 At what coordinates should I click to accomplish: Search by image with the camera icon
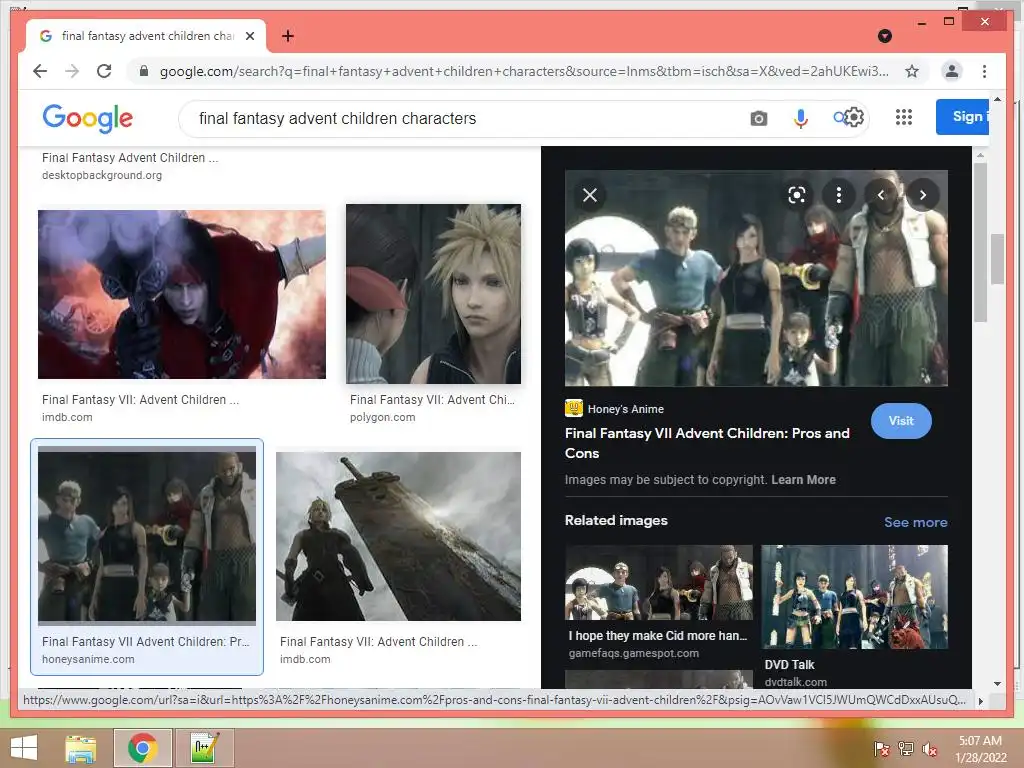pyautogui.click(x=758, y=118)
